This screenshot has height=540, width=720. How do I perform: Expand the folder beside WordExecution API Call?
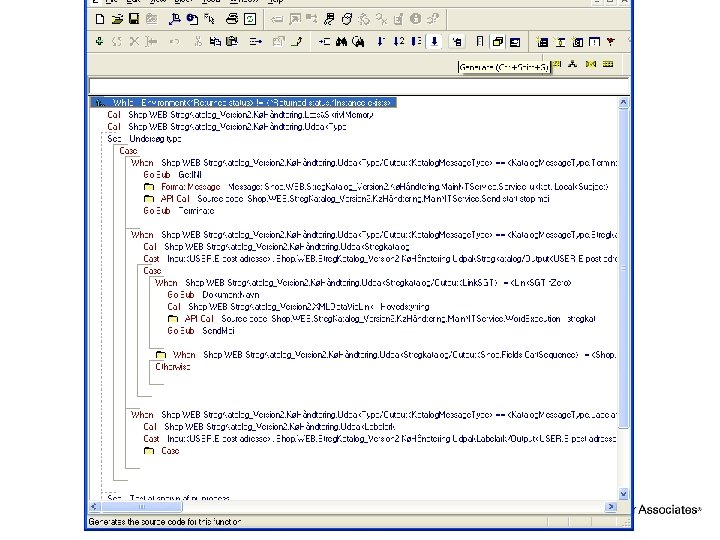tap(173, 319)
